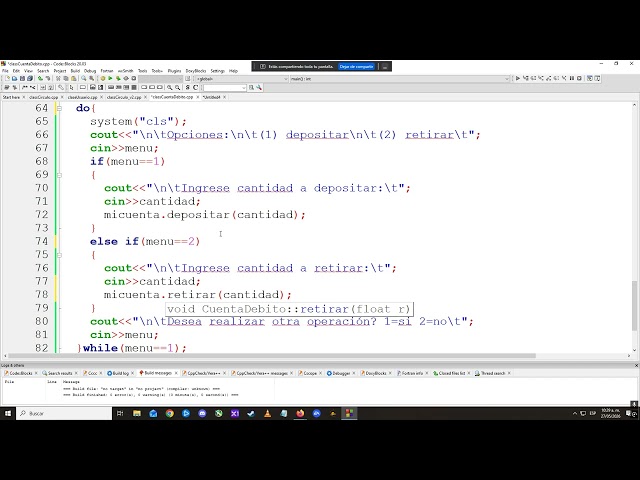Collapse the fold marker at line 69
This screenshot has width=640, height=480.
pos(59,175)
